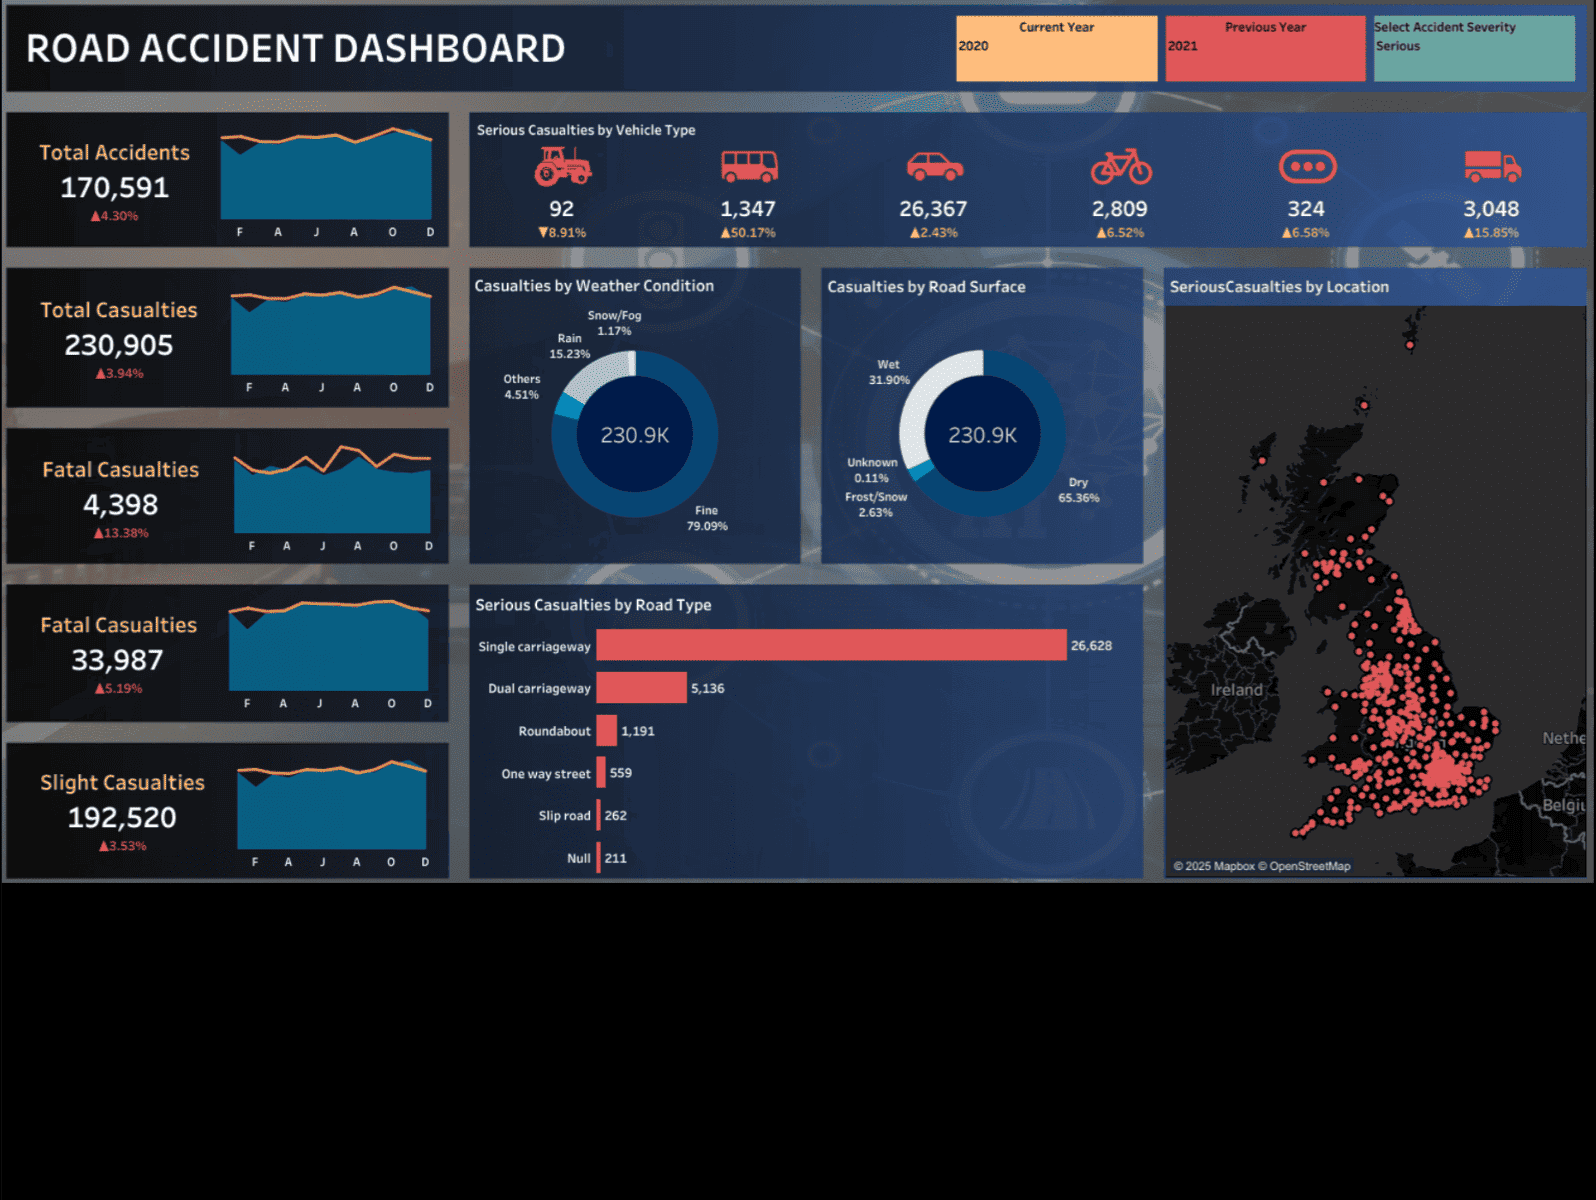Click the tractor vehicle icon
1596x1200 pixels.
coord(562,167)
